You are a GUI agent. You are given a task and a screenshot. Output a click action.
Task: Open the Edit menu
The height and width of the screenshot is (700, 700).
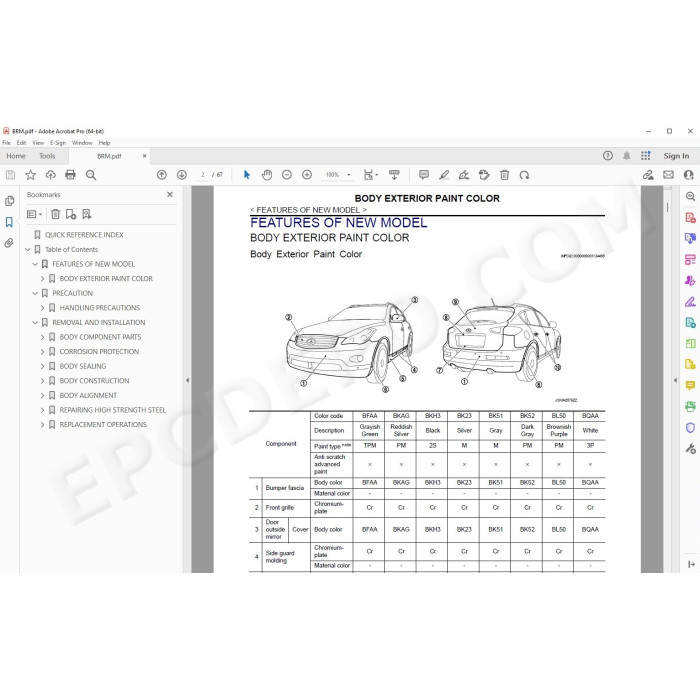(x=21, y=143)
